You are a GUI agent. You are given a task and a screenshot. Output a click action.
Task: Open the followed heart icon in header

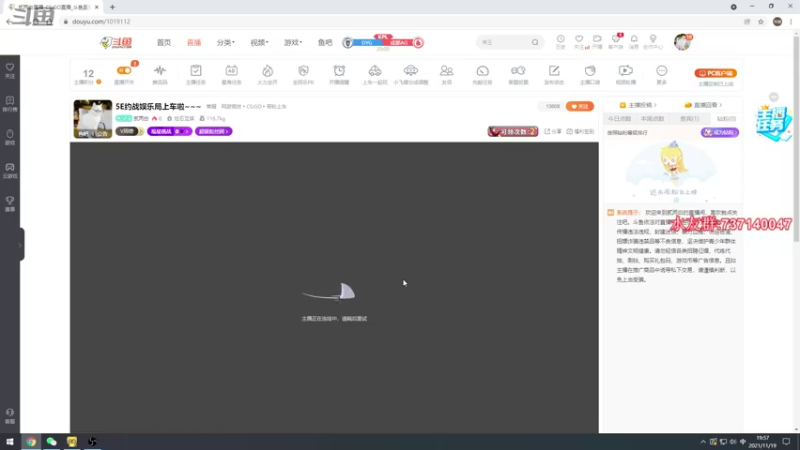(x=579, y=39)
